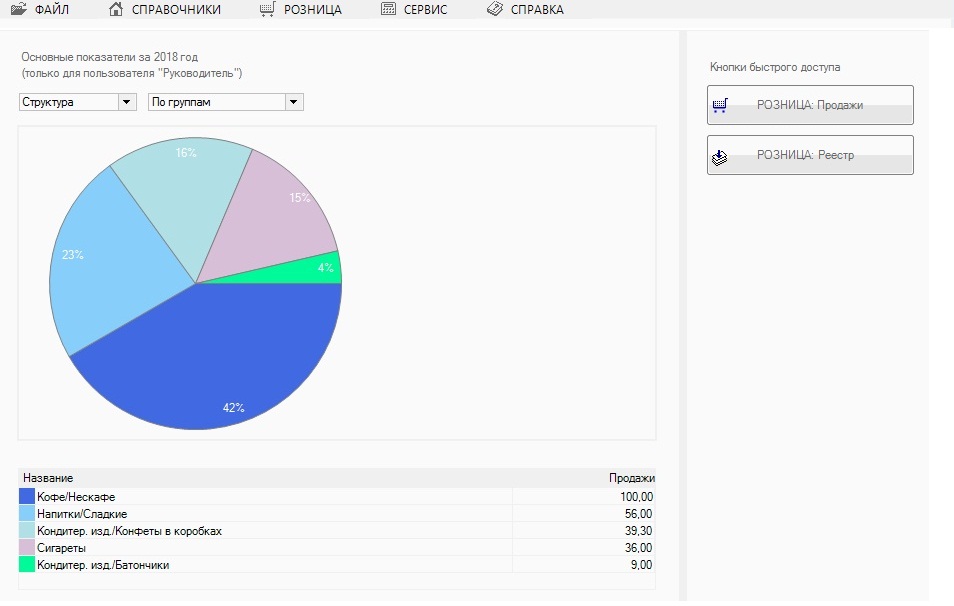Expand the По группам dropdown arrow
954x606 pixels.
294,102
